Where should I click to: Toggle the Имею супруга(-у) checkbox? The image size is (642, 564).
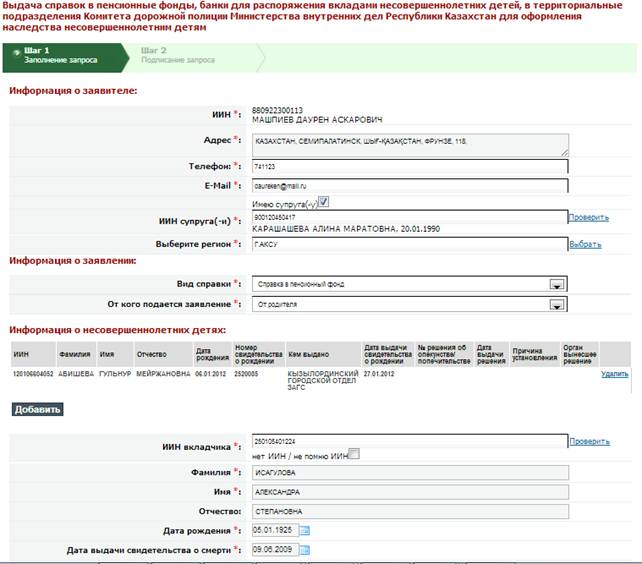click(x=323, y=202)
